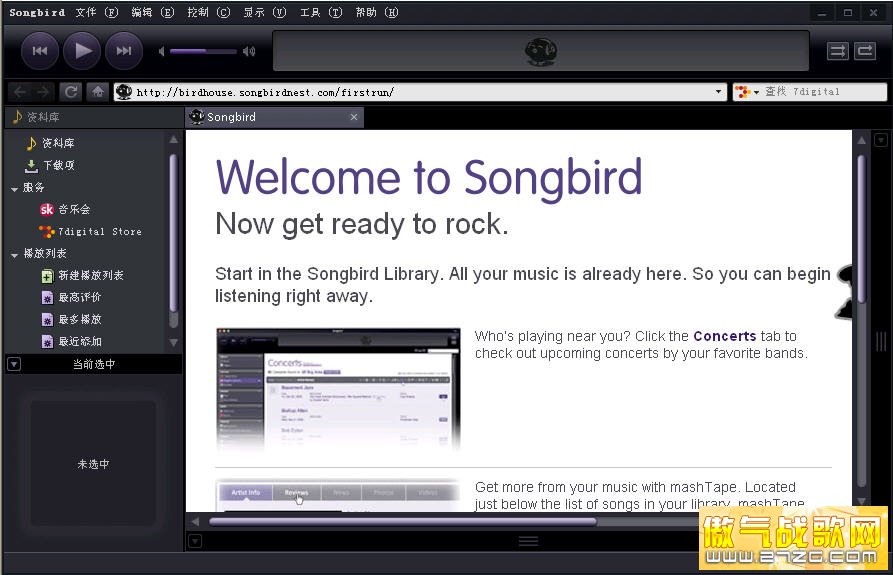
Task: Play the current track
Action: point(82,51)
